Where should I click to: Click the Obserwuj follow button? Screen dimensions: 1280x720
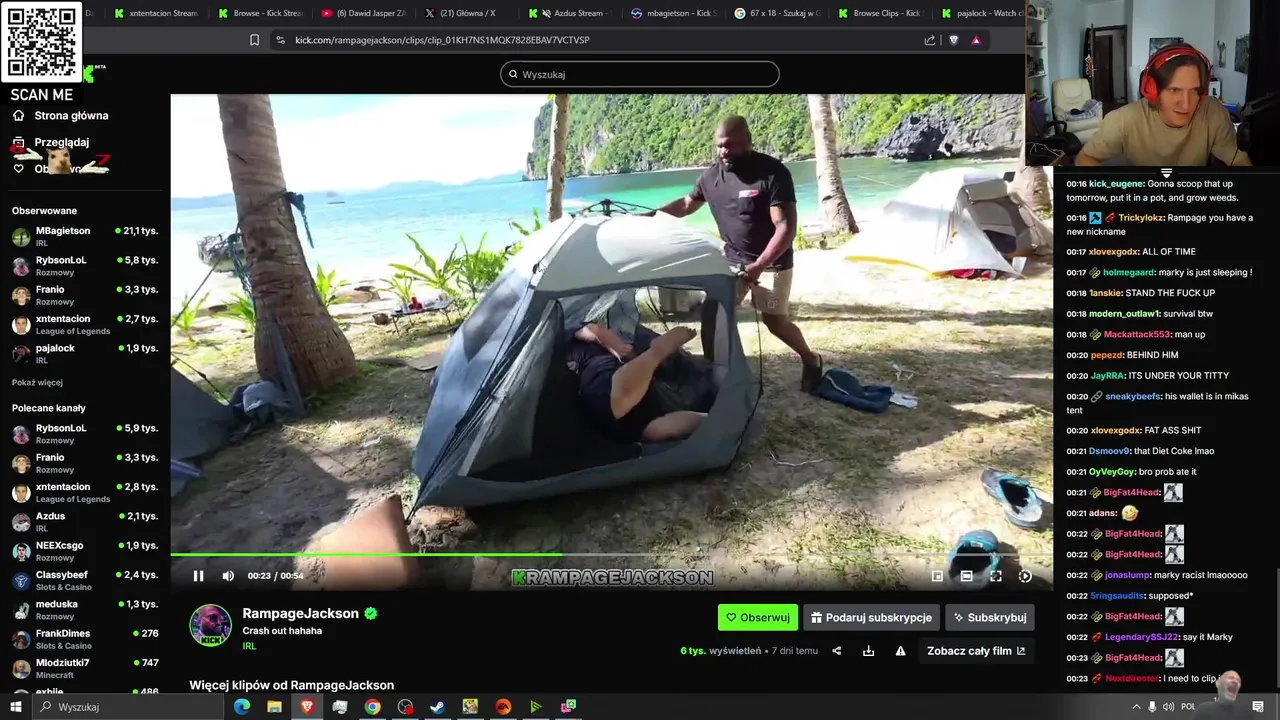pos(758,617)
